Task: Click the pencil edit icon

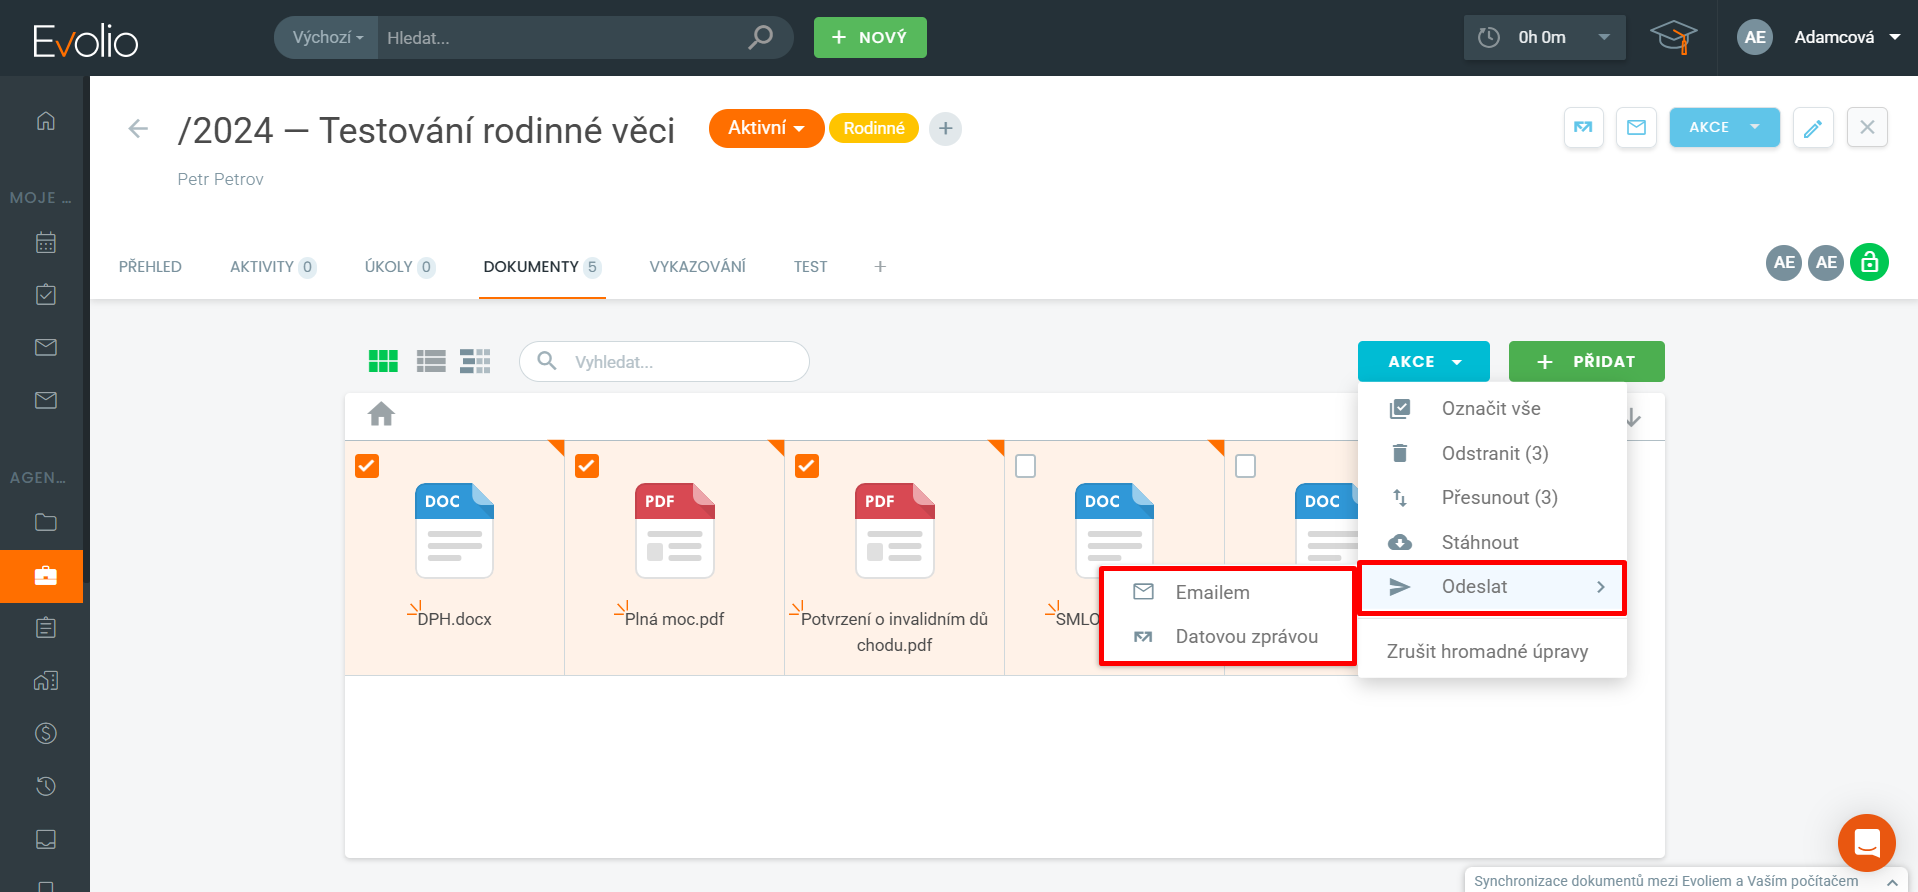Action: (1812, 128)
